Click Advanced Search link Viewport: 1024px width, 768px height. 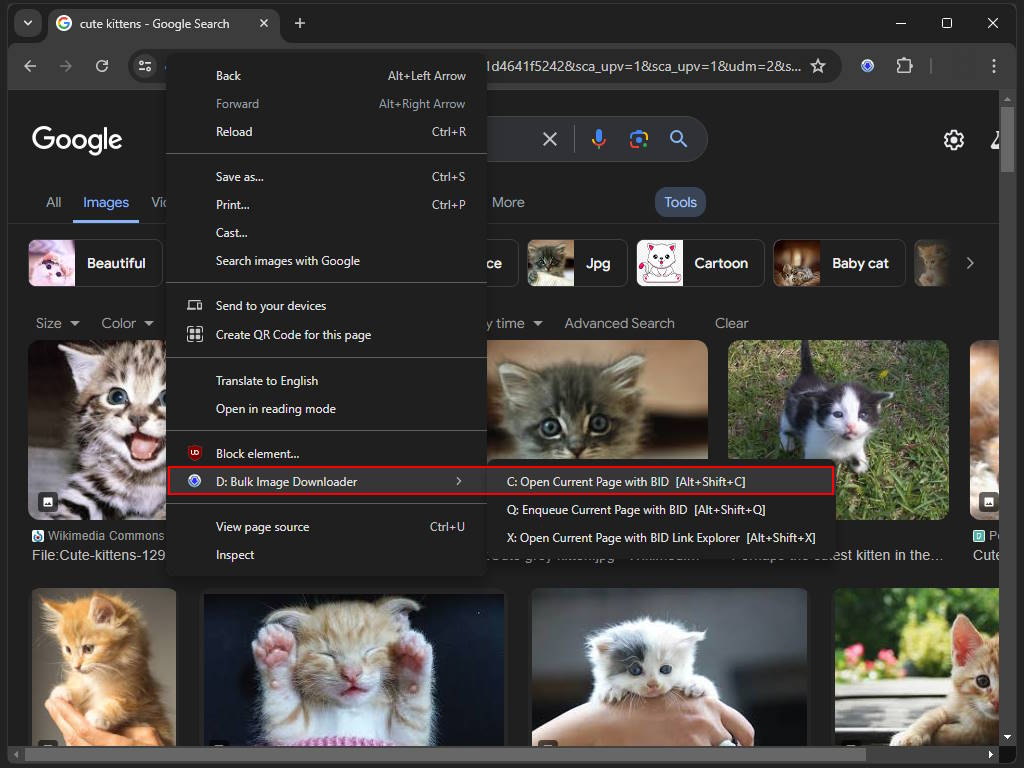(x=619, y=323)
